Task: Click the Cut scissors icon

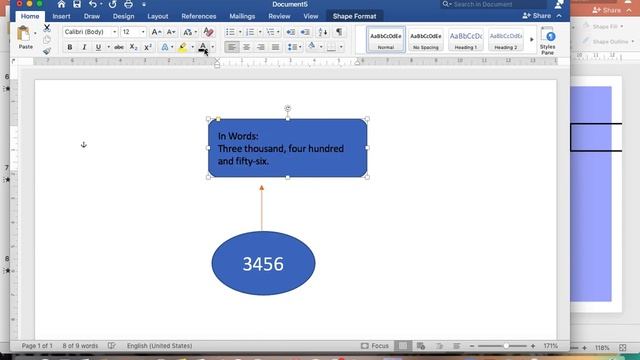Action: [x=47, y=28]
